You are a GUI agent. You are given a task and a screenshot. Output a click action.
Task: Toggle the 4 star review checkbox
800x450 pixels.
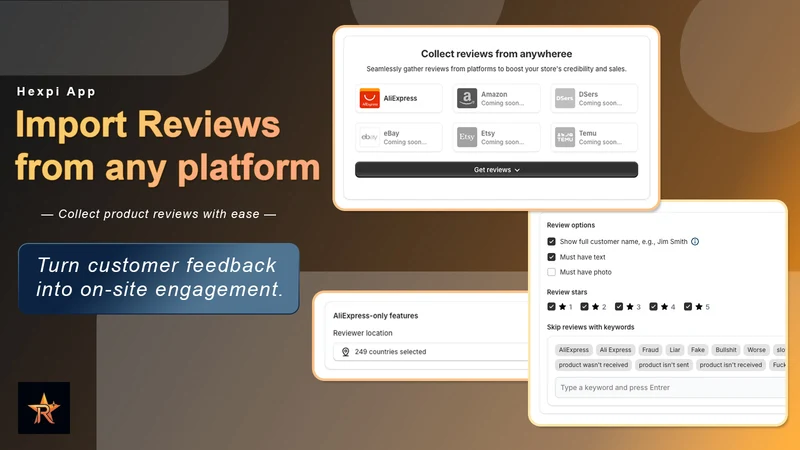click(x=654, y=307)
